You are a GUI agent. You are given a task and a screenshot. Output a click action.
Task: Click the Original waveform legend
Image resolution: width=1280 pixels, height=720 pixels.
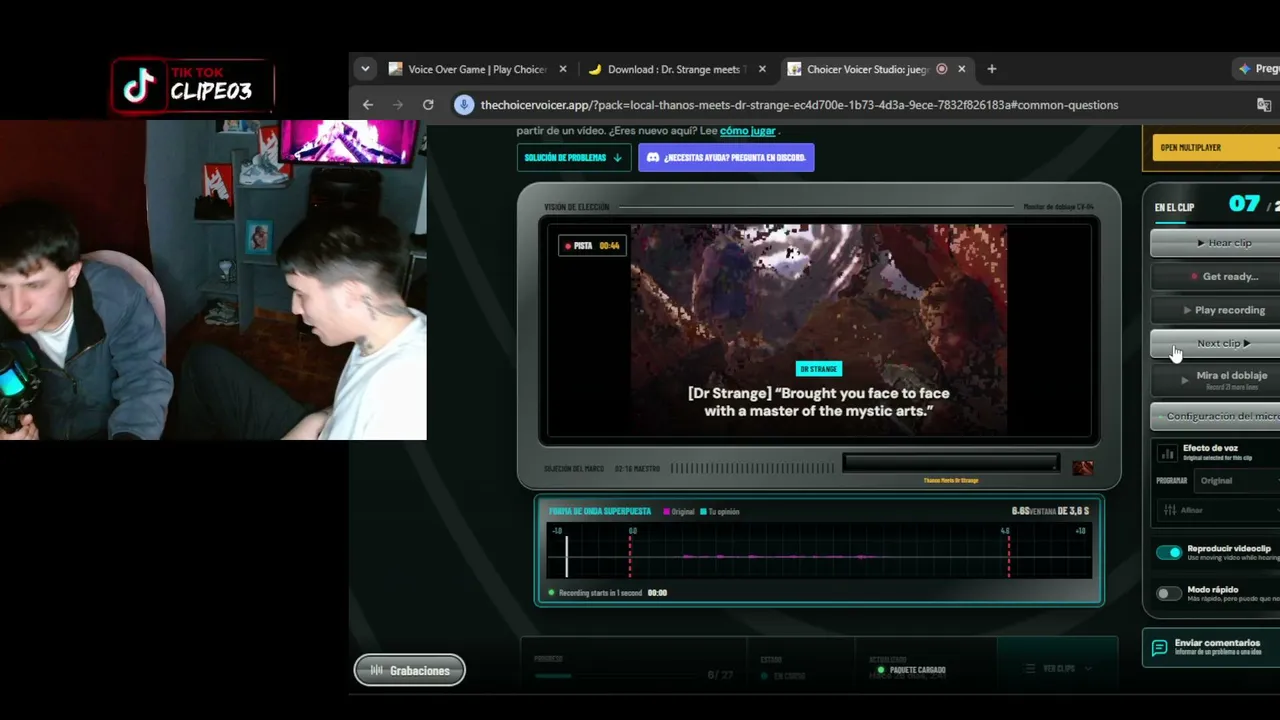(x=679, y=512)
